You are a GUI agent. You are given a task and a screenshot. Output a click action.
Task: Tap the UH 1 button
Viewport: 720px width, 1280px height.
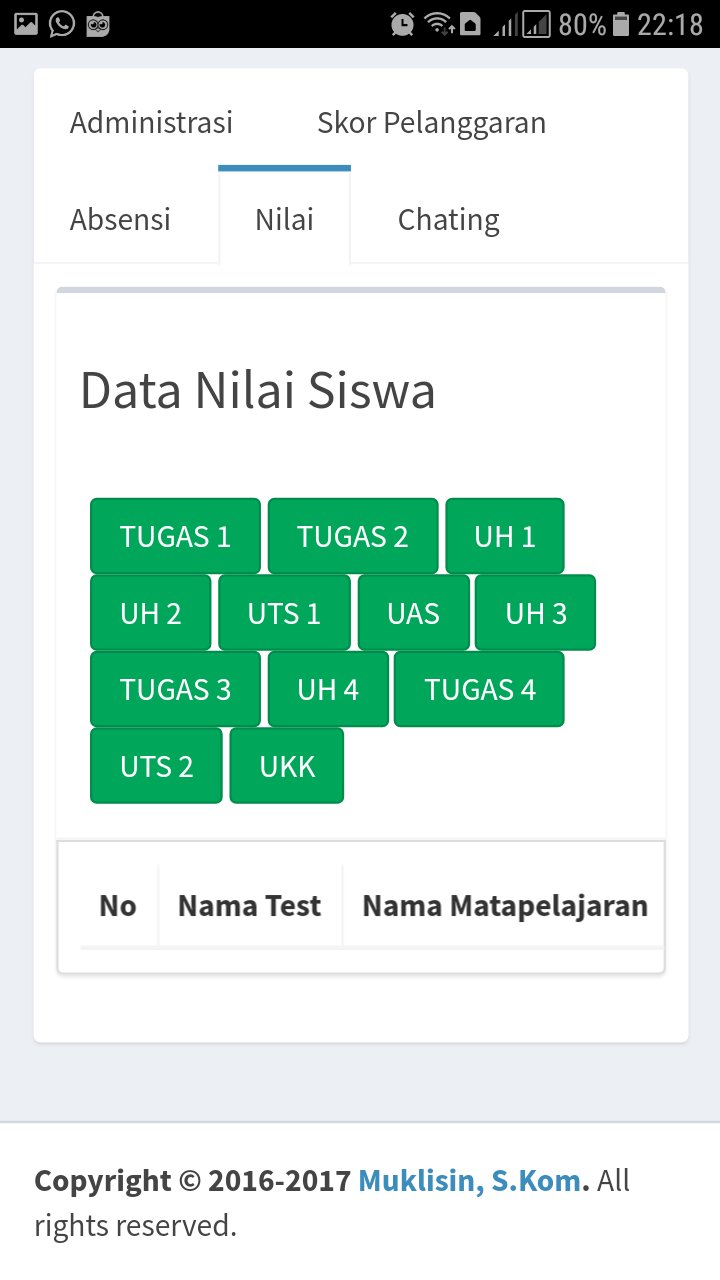pyautogui.click(x=504, y=536)
